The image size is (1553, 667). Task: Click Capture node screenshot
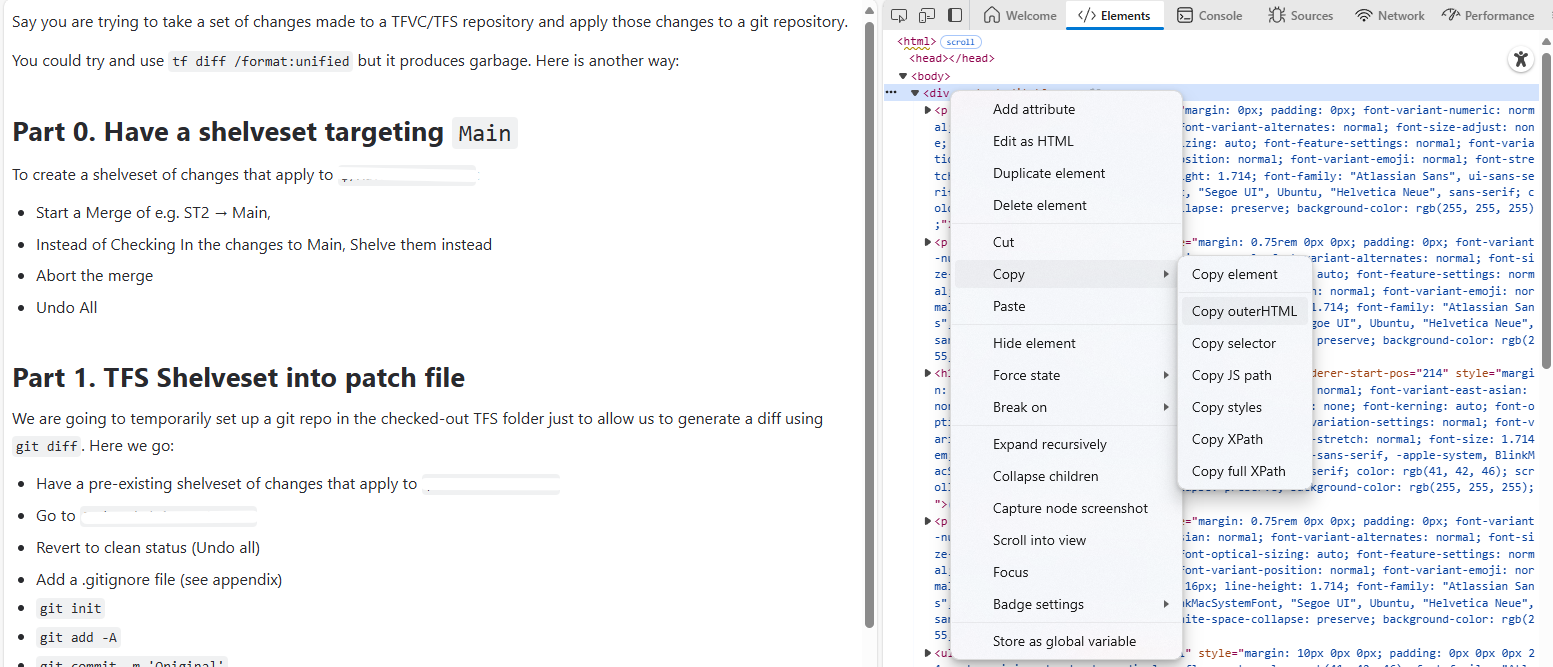1071,508
